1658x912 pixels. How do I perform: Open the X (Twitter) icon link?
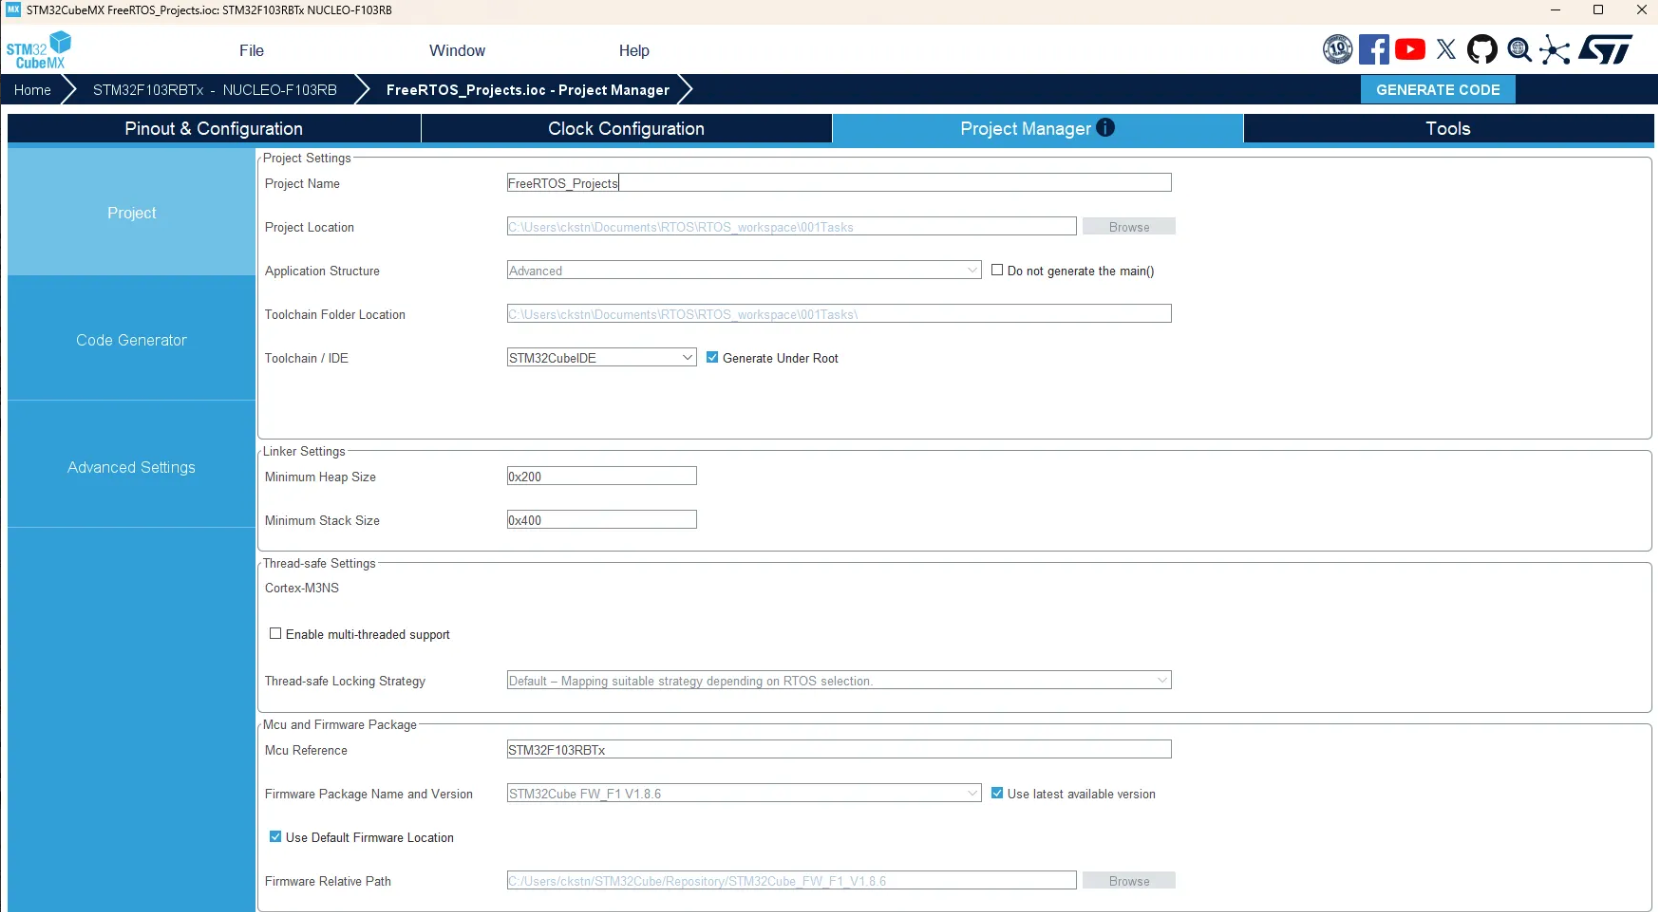point(1446,49)
